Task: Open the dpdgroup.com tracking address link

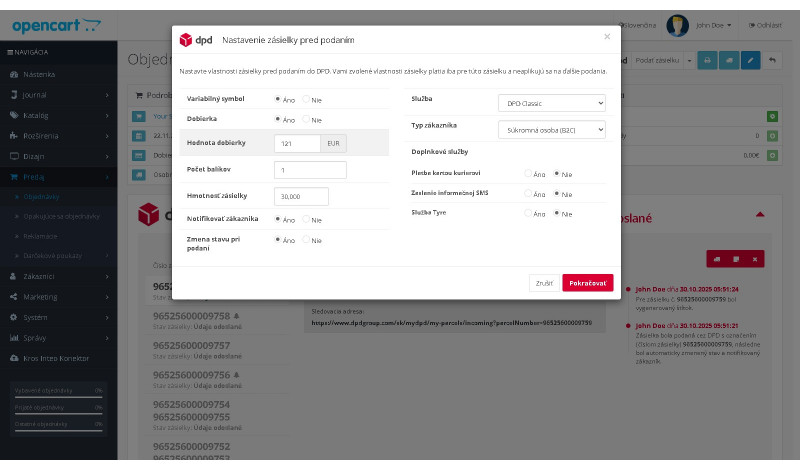Action: [452, 323]
